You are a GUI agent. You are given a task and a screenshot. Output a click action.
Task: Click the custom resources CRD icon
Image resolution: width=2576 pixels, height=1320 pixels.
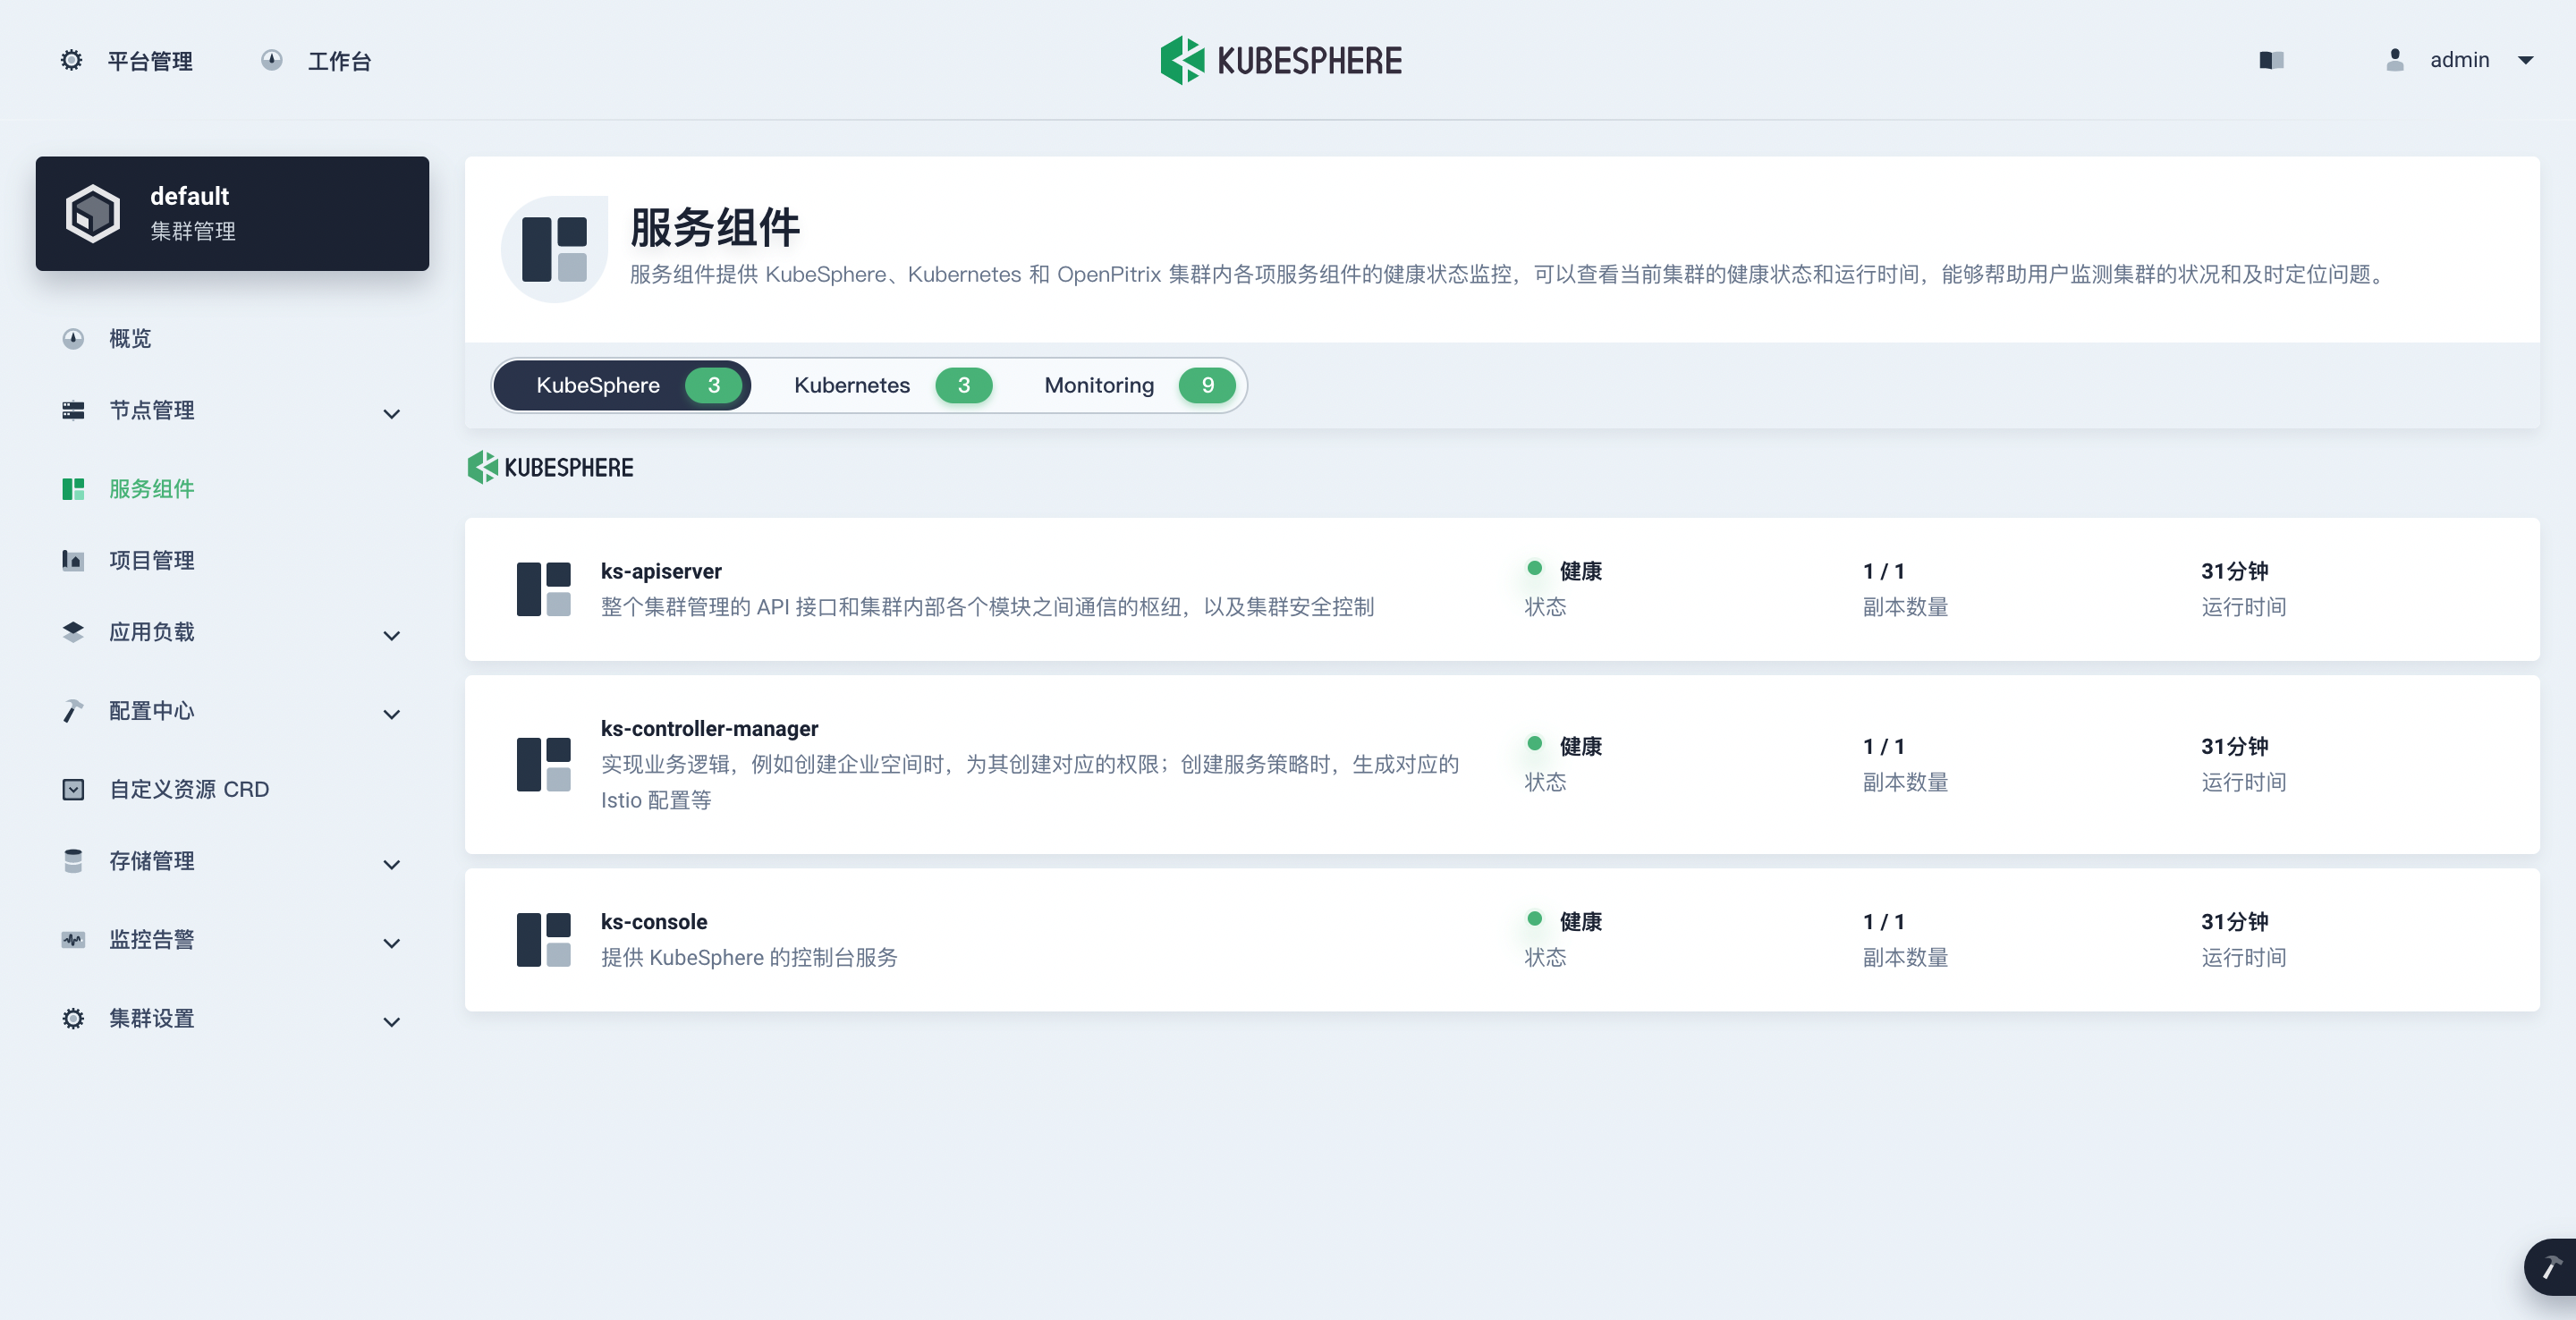[x=73, y=789]
